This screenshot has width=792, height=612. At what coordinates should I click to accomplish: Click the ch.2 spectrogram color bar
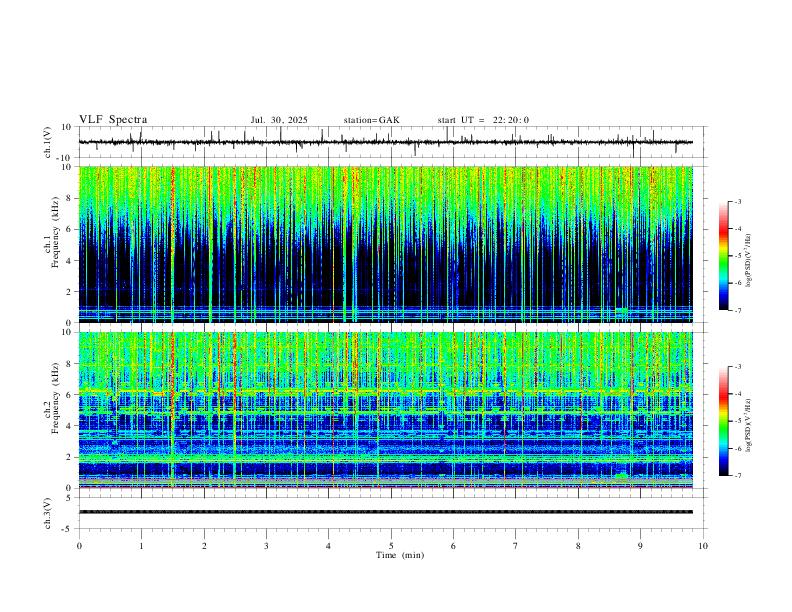723,421
